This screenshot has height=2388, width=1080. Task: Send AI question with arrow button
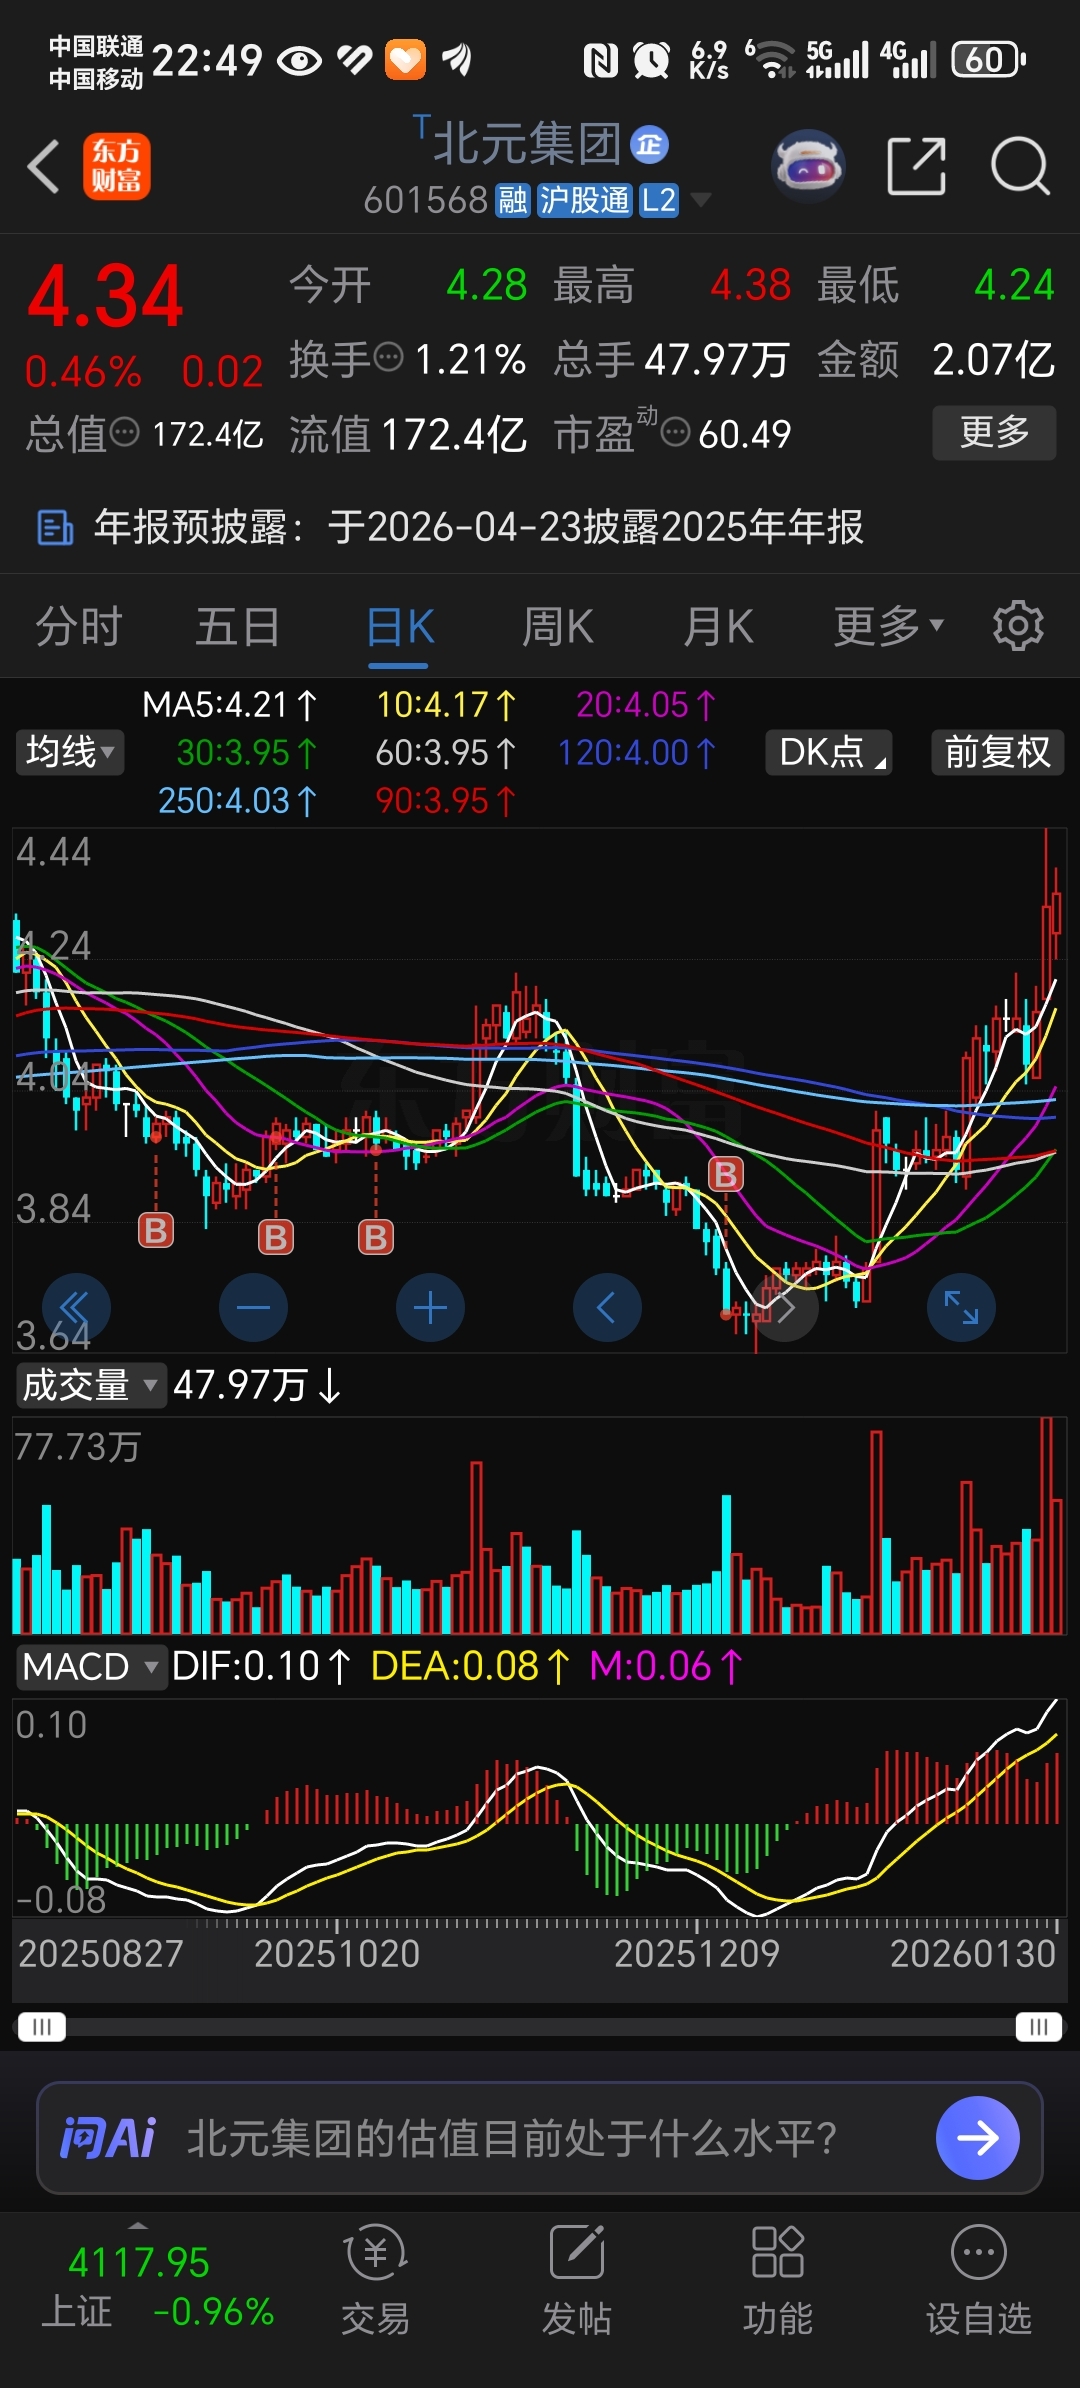978,2138
